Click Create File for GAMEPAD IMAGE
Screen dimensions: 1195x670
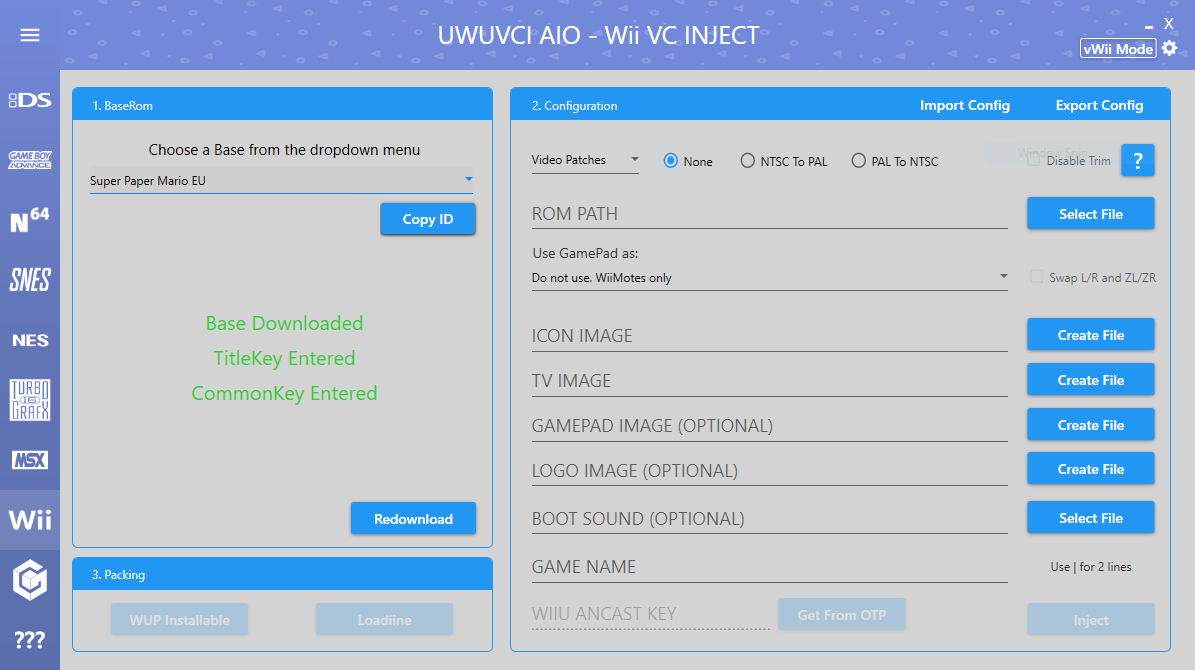(1091, 425)
